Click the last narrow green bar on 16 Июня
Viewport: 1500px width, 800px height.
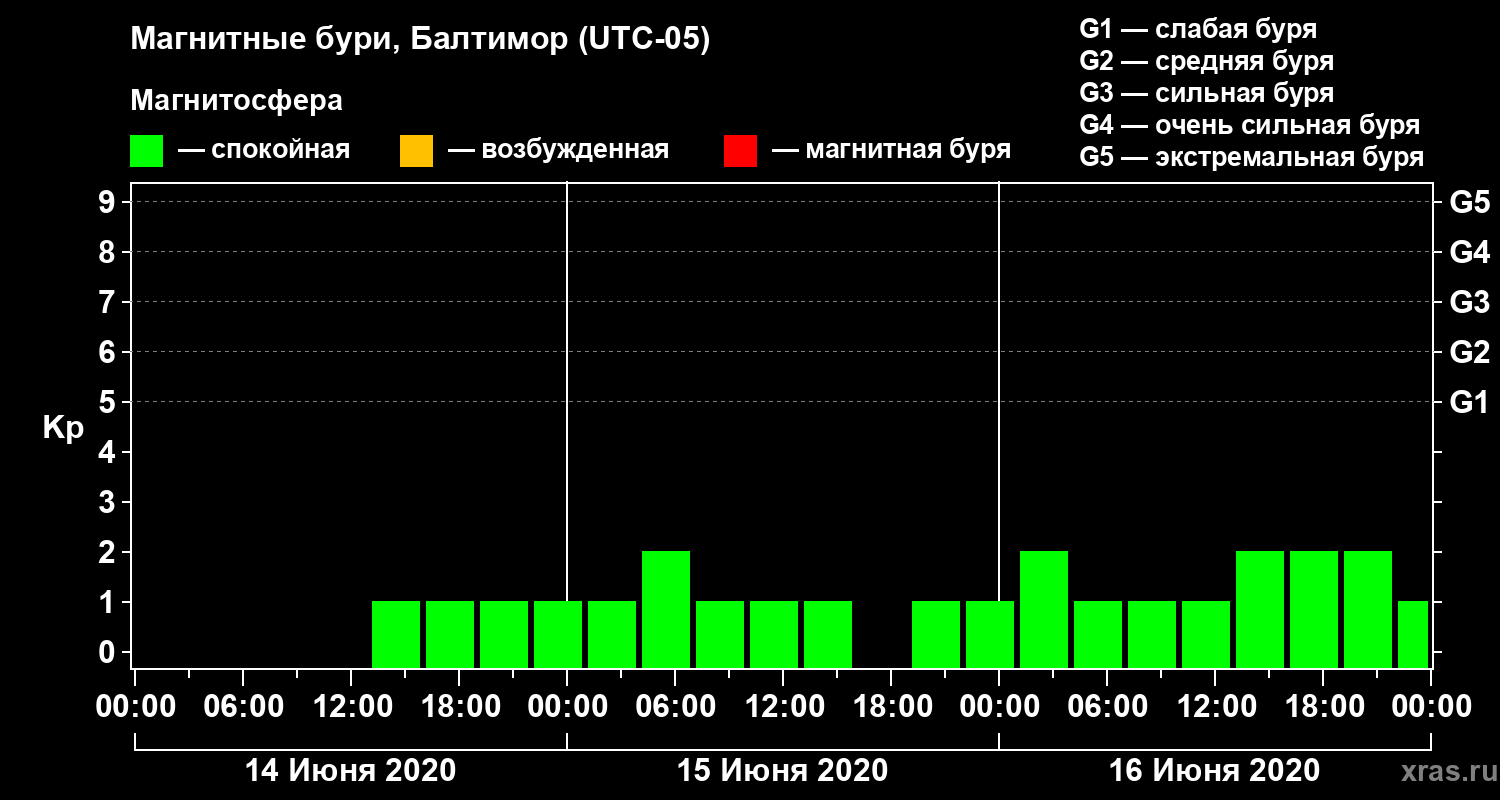coord(1413,634)
